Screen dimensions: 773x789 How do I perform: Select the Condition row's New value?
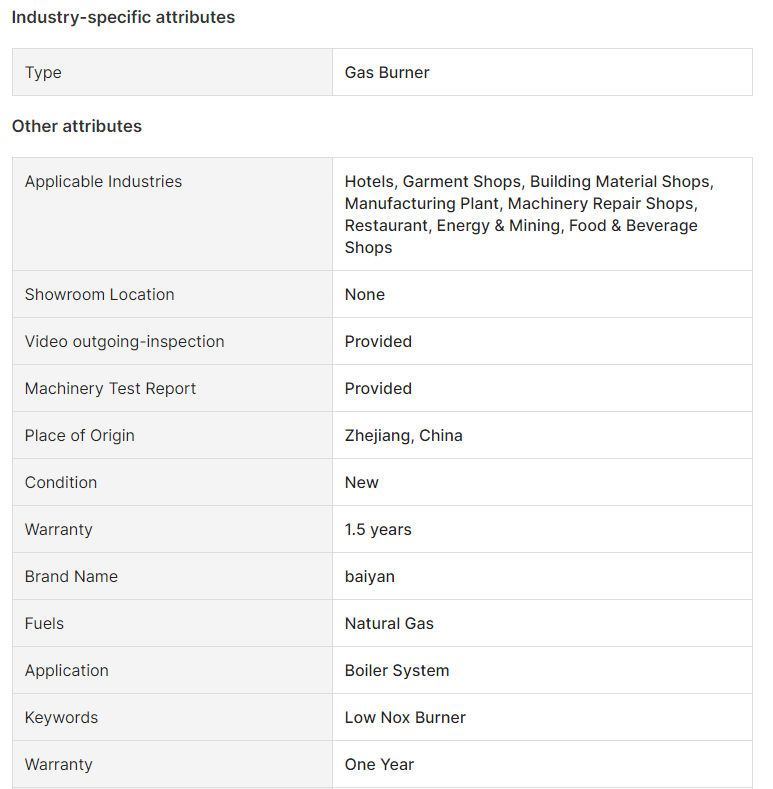pos(362,483)
